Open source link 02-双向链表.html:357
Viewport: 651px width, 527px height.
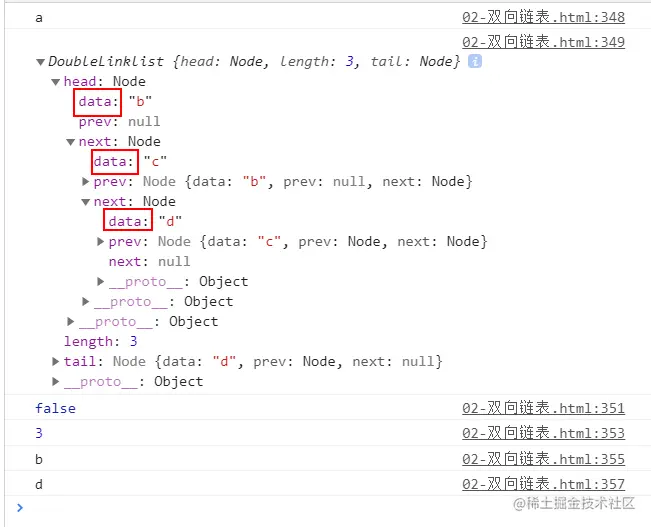(543, 484)
